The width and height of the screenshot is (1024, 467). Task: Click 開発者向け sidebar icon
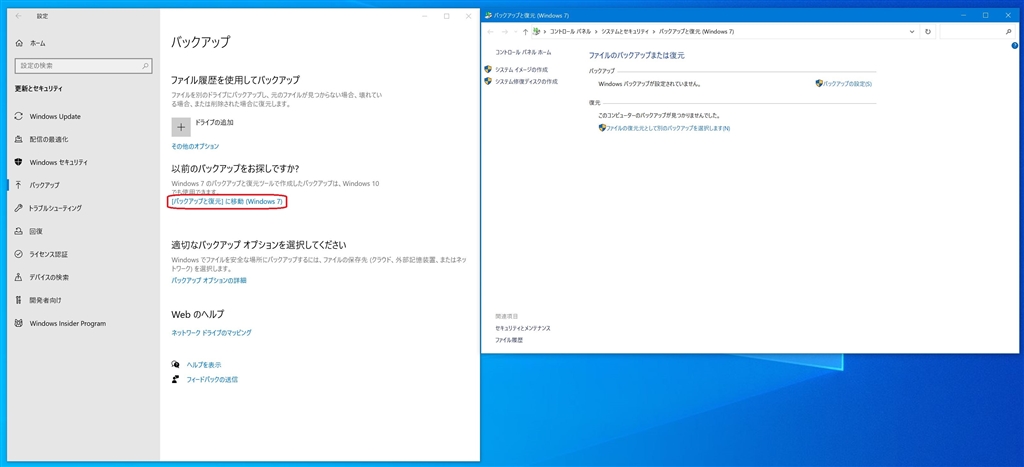point(19,300)
